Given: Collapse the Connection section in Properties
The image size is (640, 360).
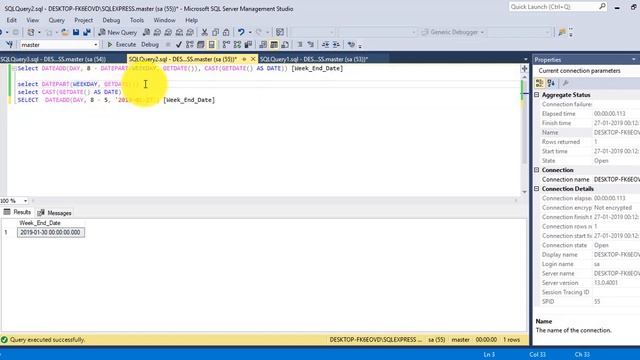Looking at the screenshot, I should point(537,170).
